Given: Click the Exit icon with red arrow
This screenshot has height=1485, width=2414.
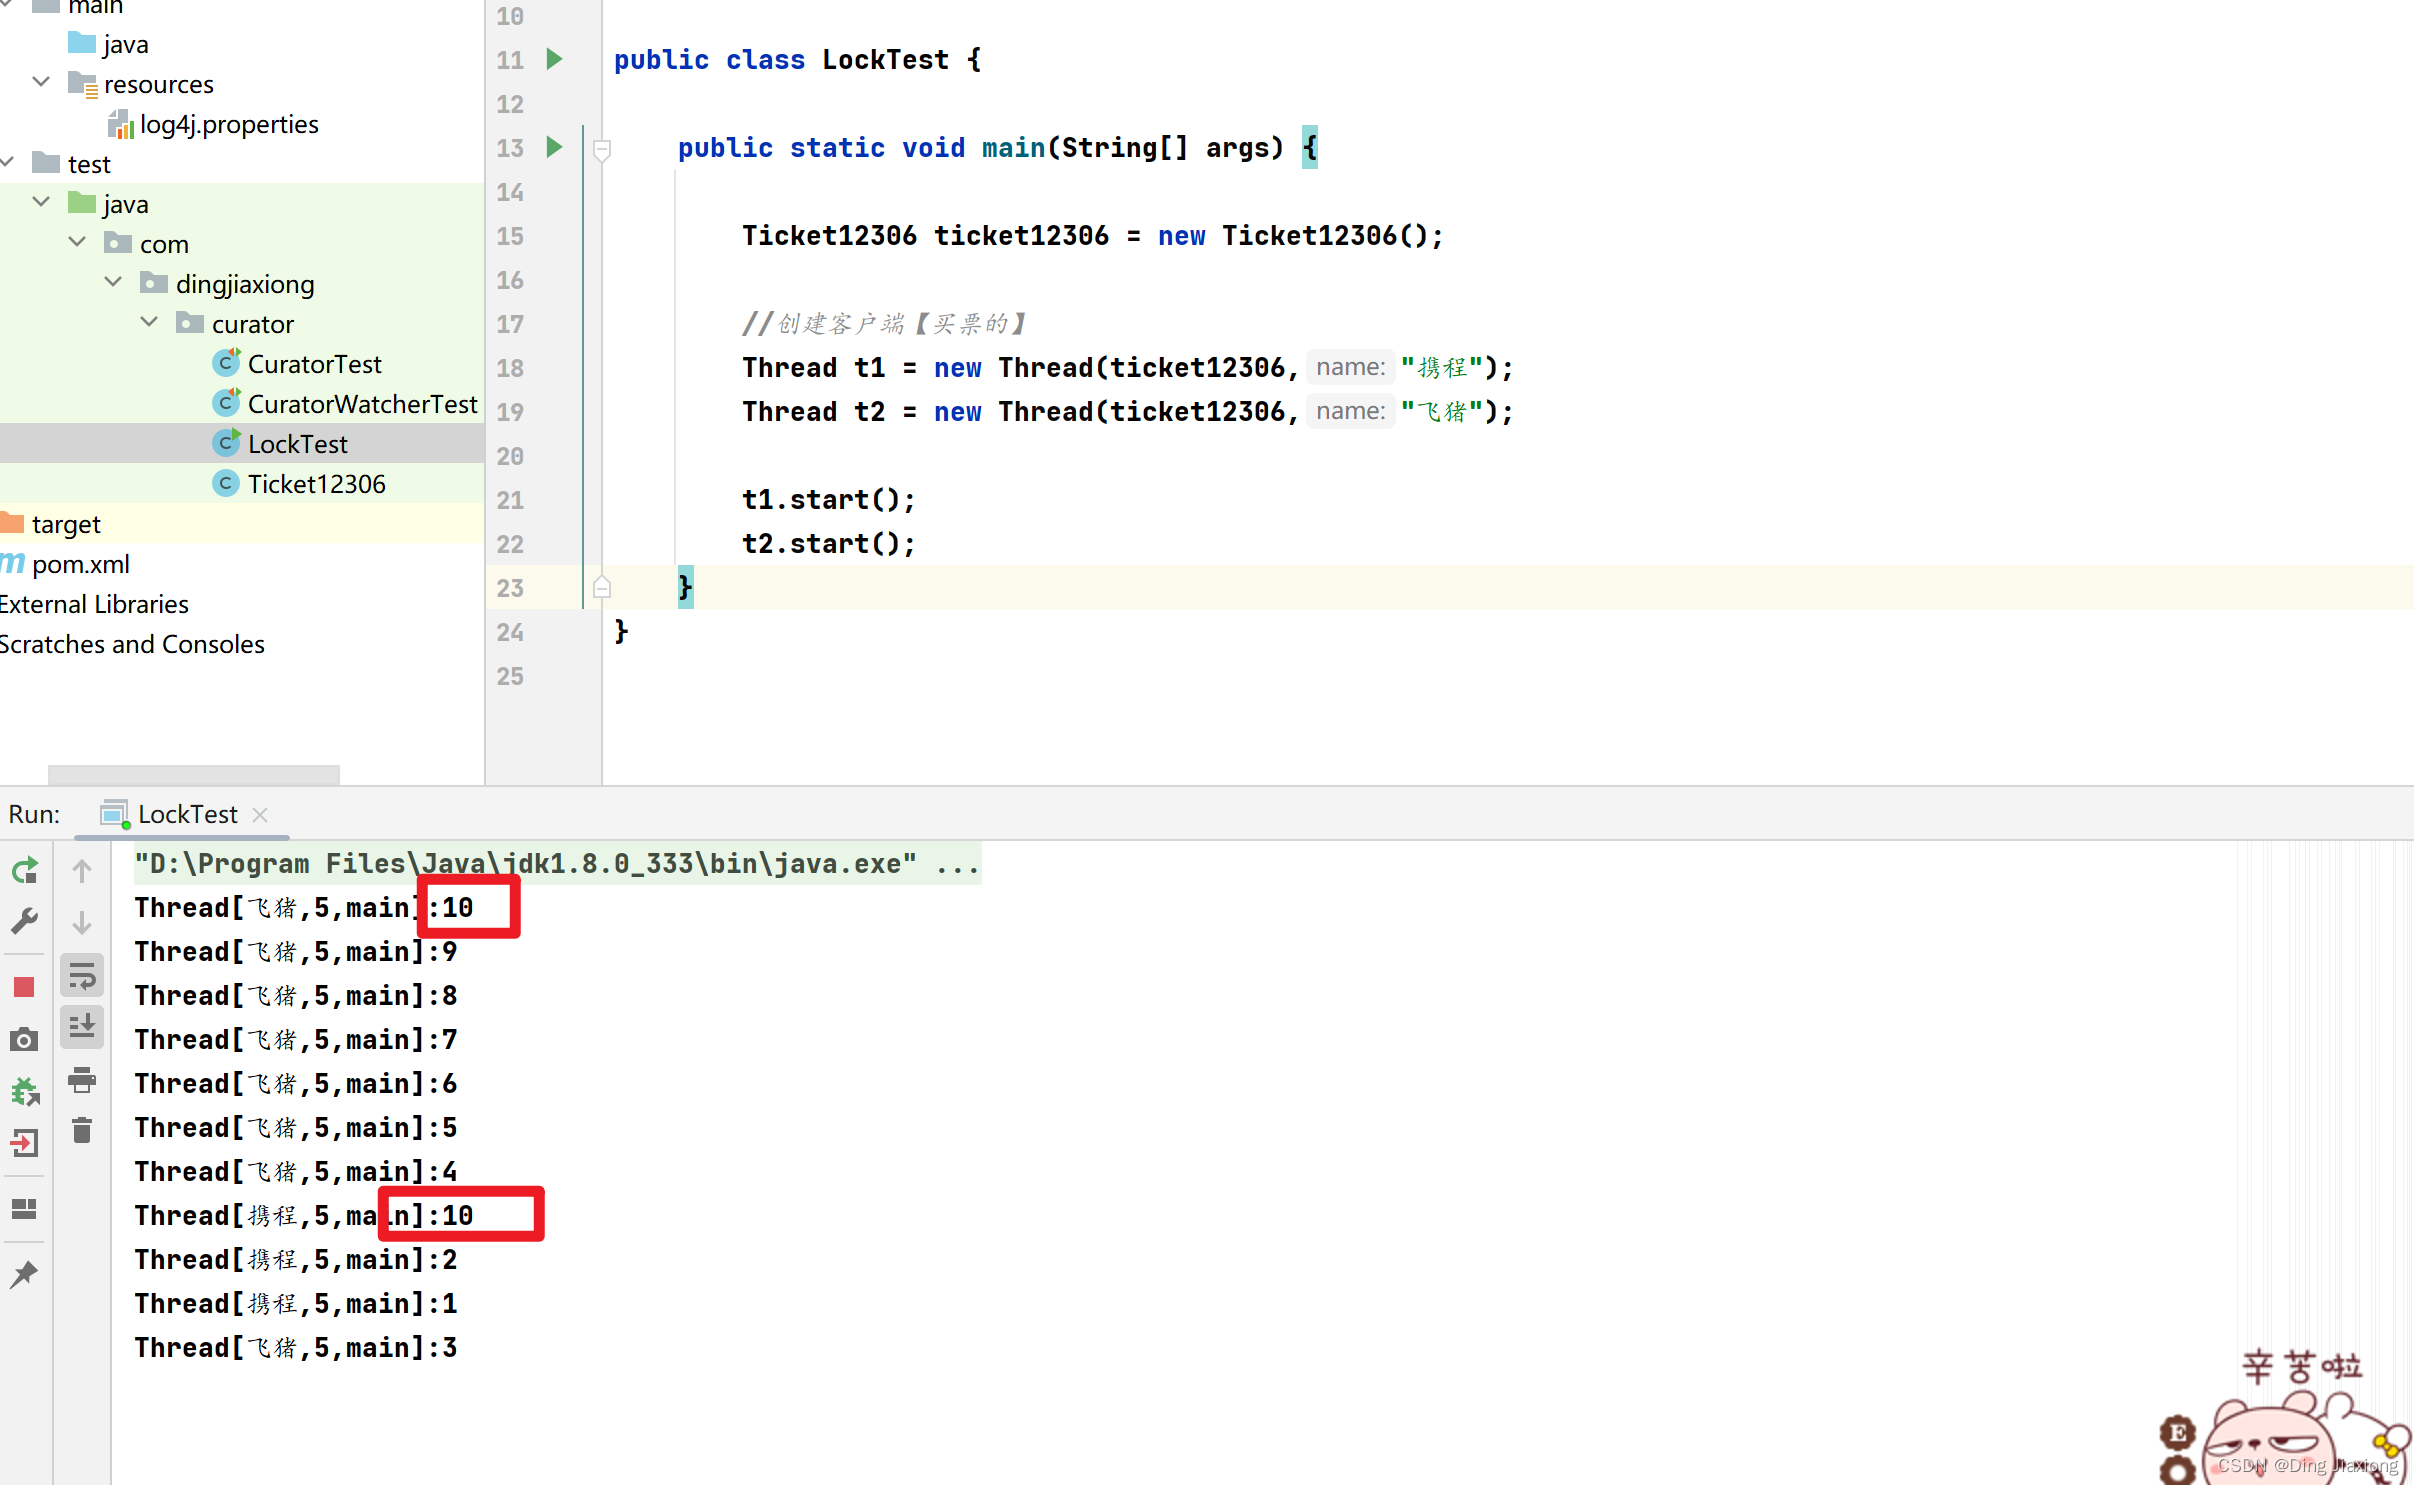Looking at the screenshot, I should click(25, 1143).
